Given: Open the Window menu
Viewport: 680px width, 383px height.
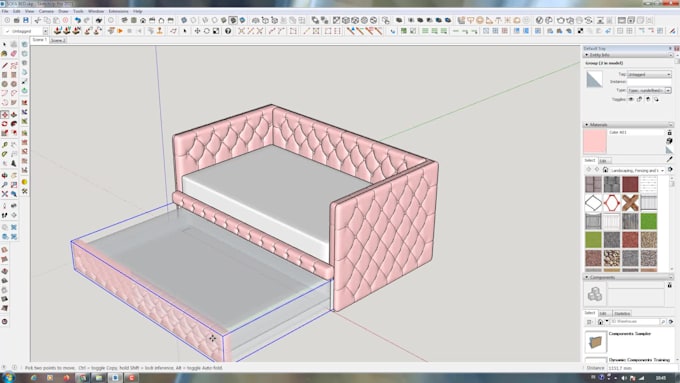Looking at the screenshot, I should click(96, 11).
